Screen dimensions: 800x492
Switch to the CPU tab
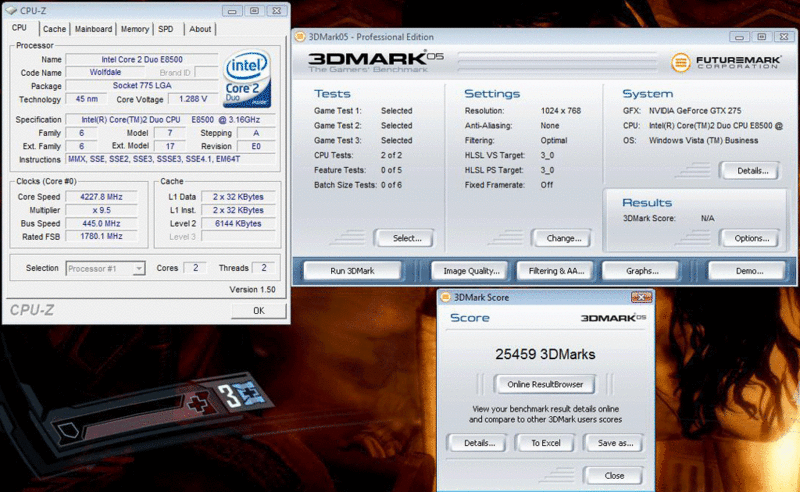click(x=19, y=28)
